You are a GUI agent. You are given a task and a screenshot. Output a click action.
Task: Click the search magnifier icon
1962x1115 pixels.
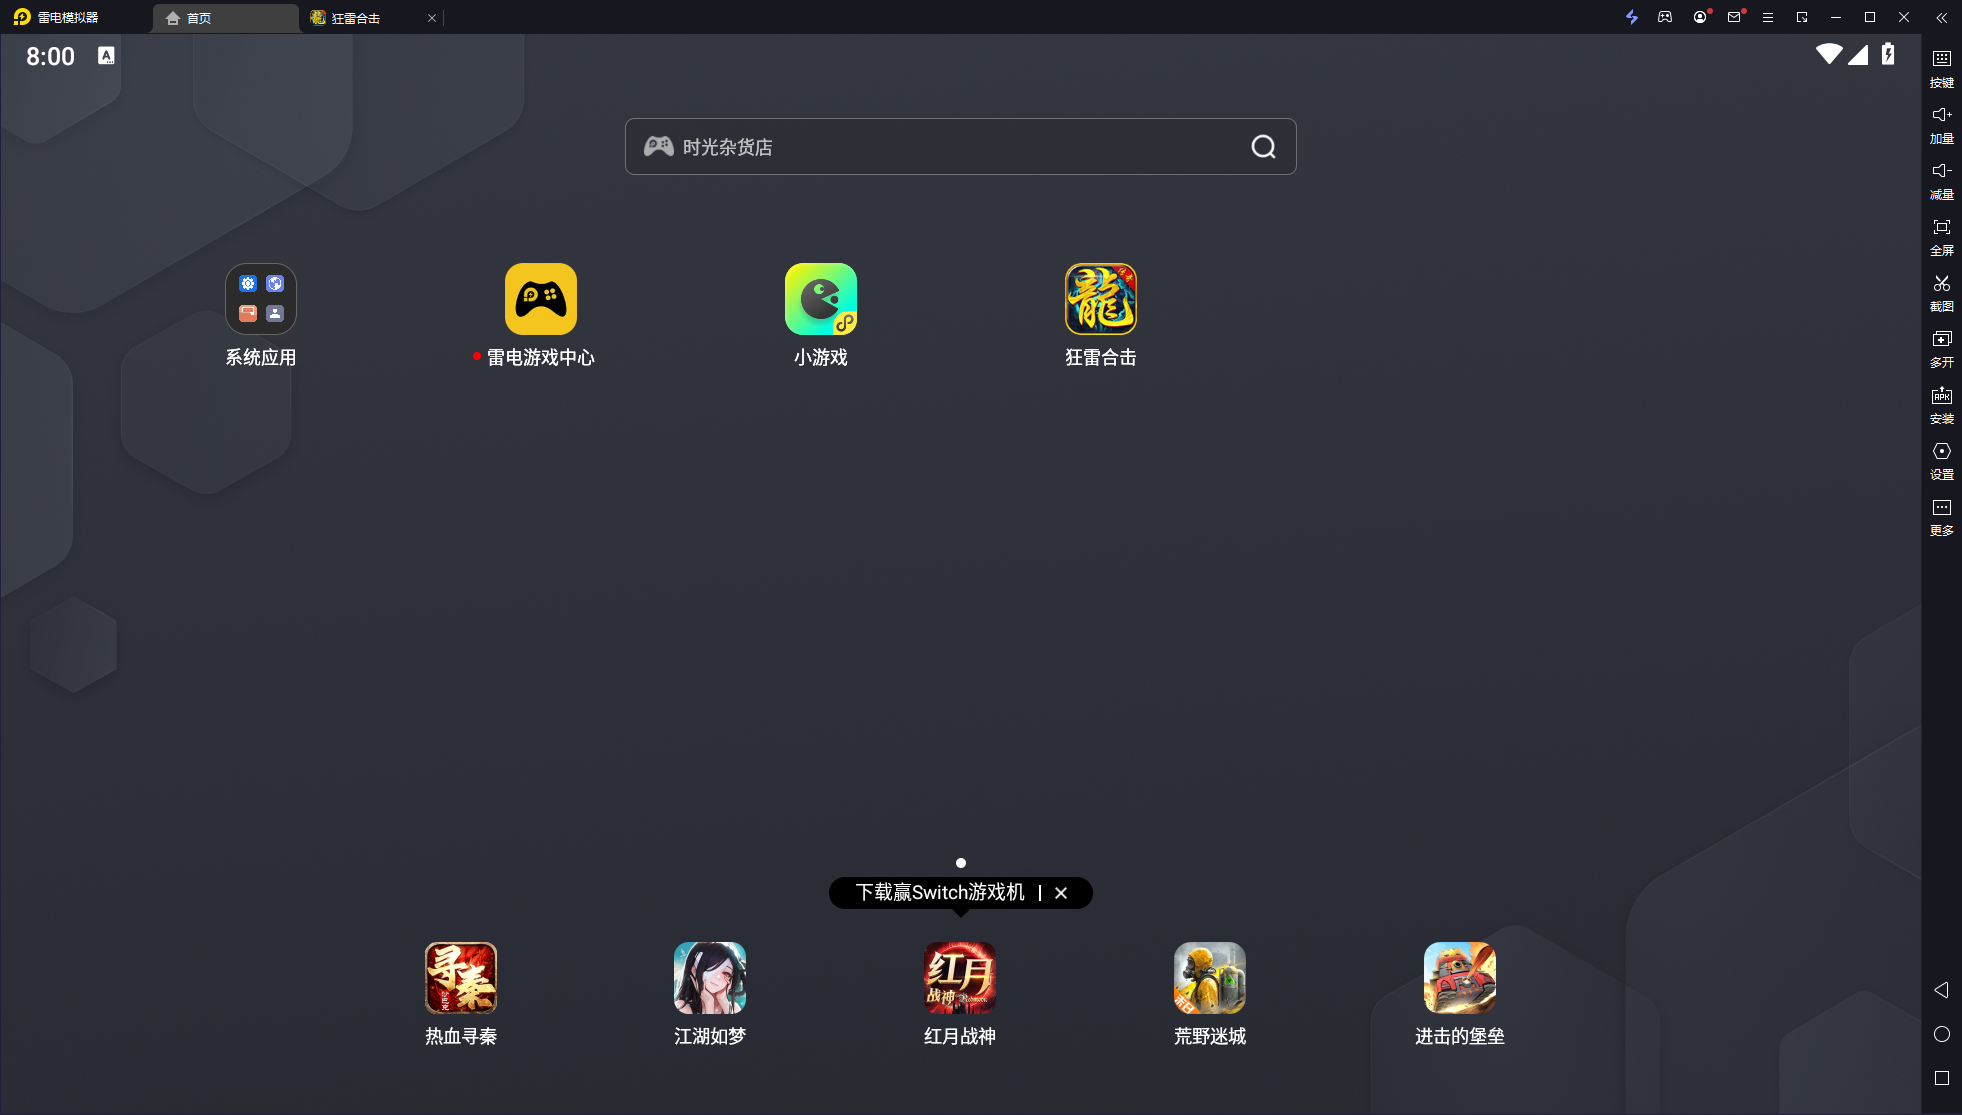[x=1264, y=147]
